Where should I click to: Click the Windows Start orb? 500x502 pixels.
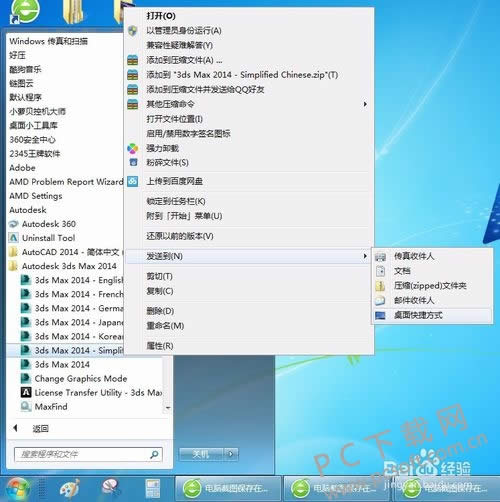pyautogui.click(x=17, y=489)
